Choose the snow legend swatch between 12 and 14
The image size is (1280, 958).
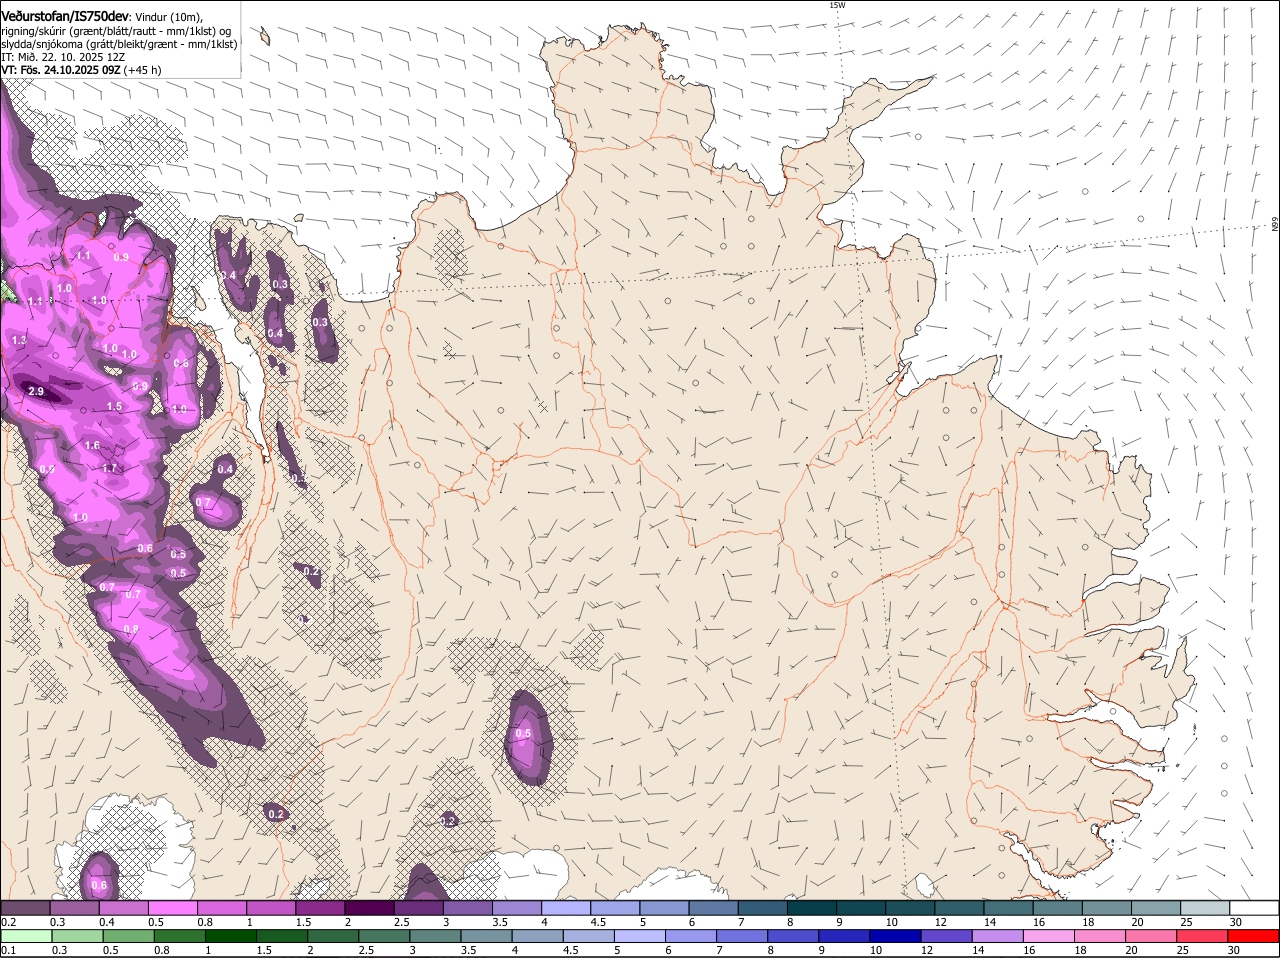tap(960, 907)
